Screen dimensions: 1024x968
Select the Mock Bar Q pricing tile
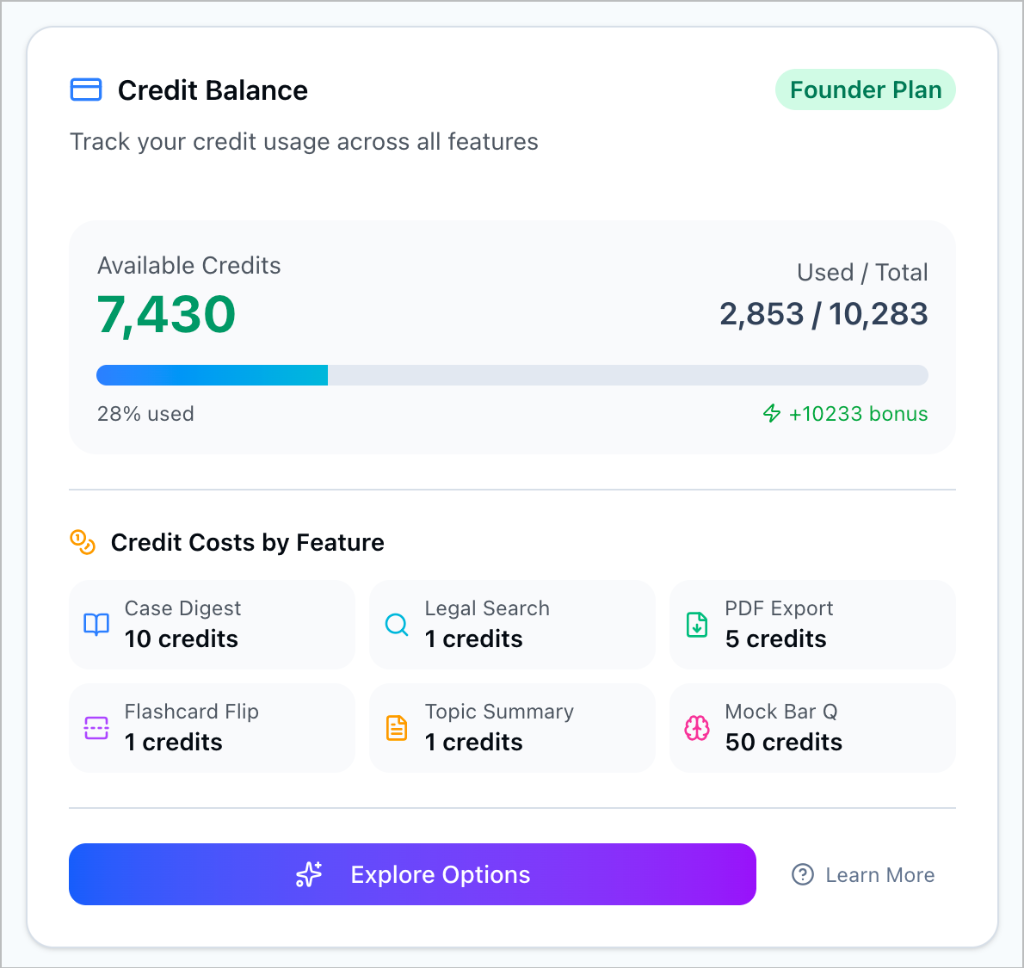pos(812,727)
